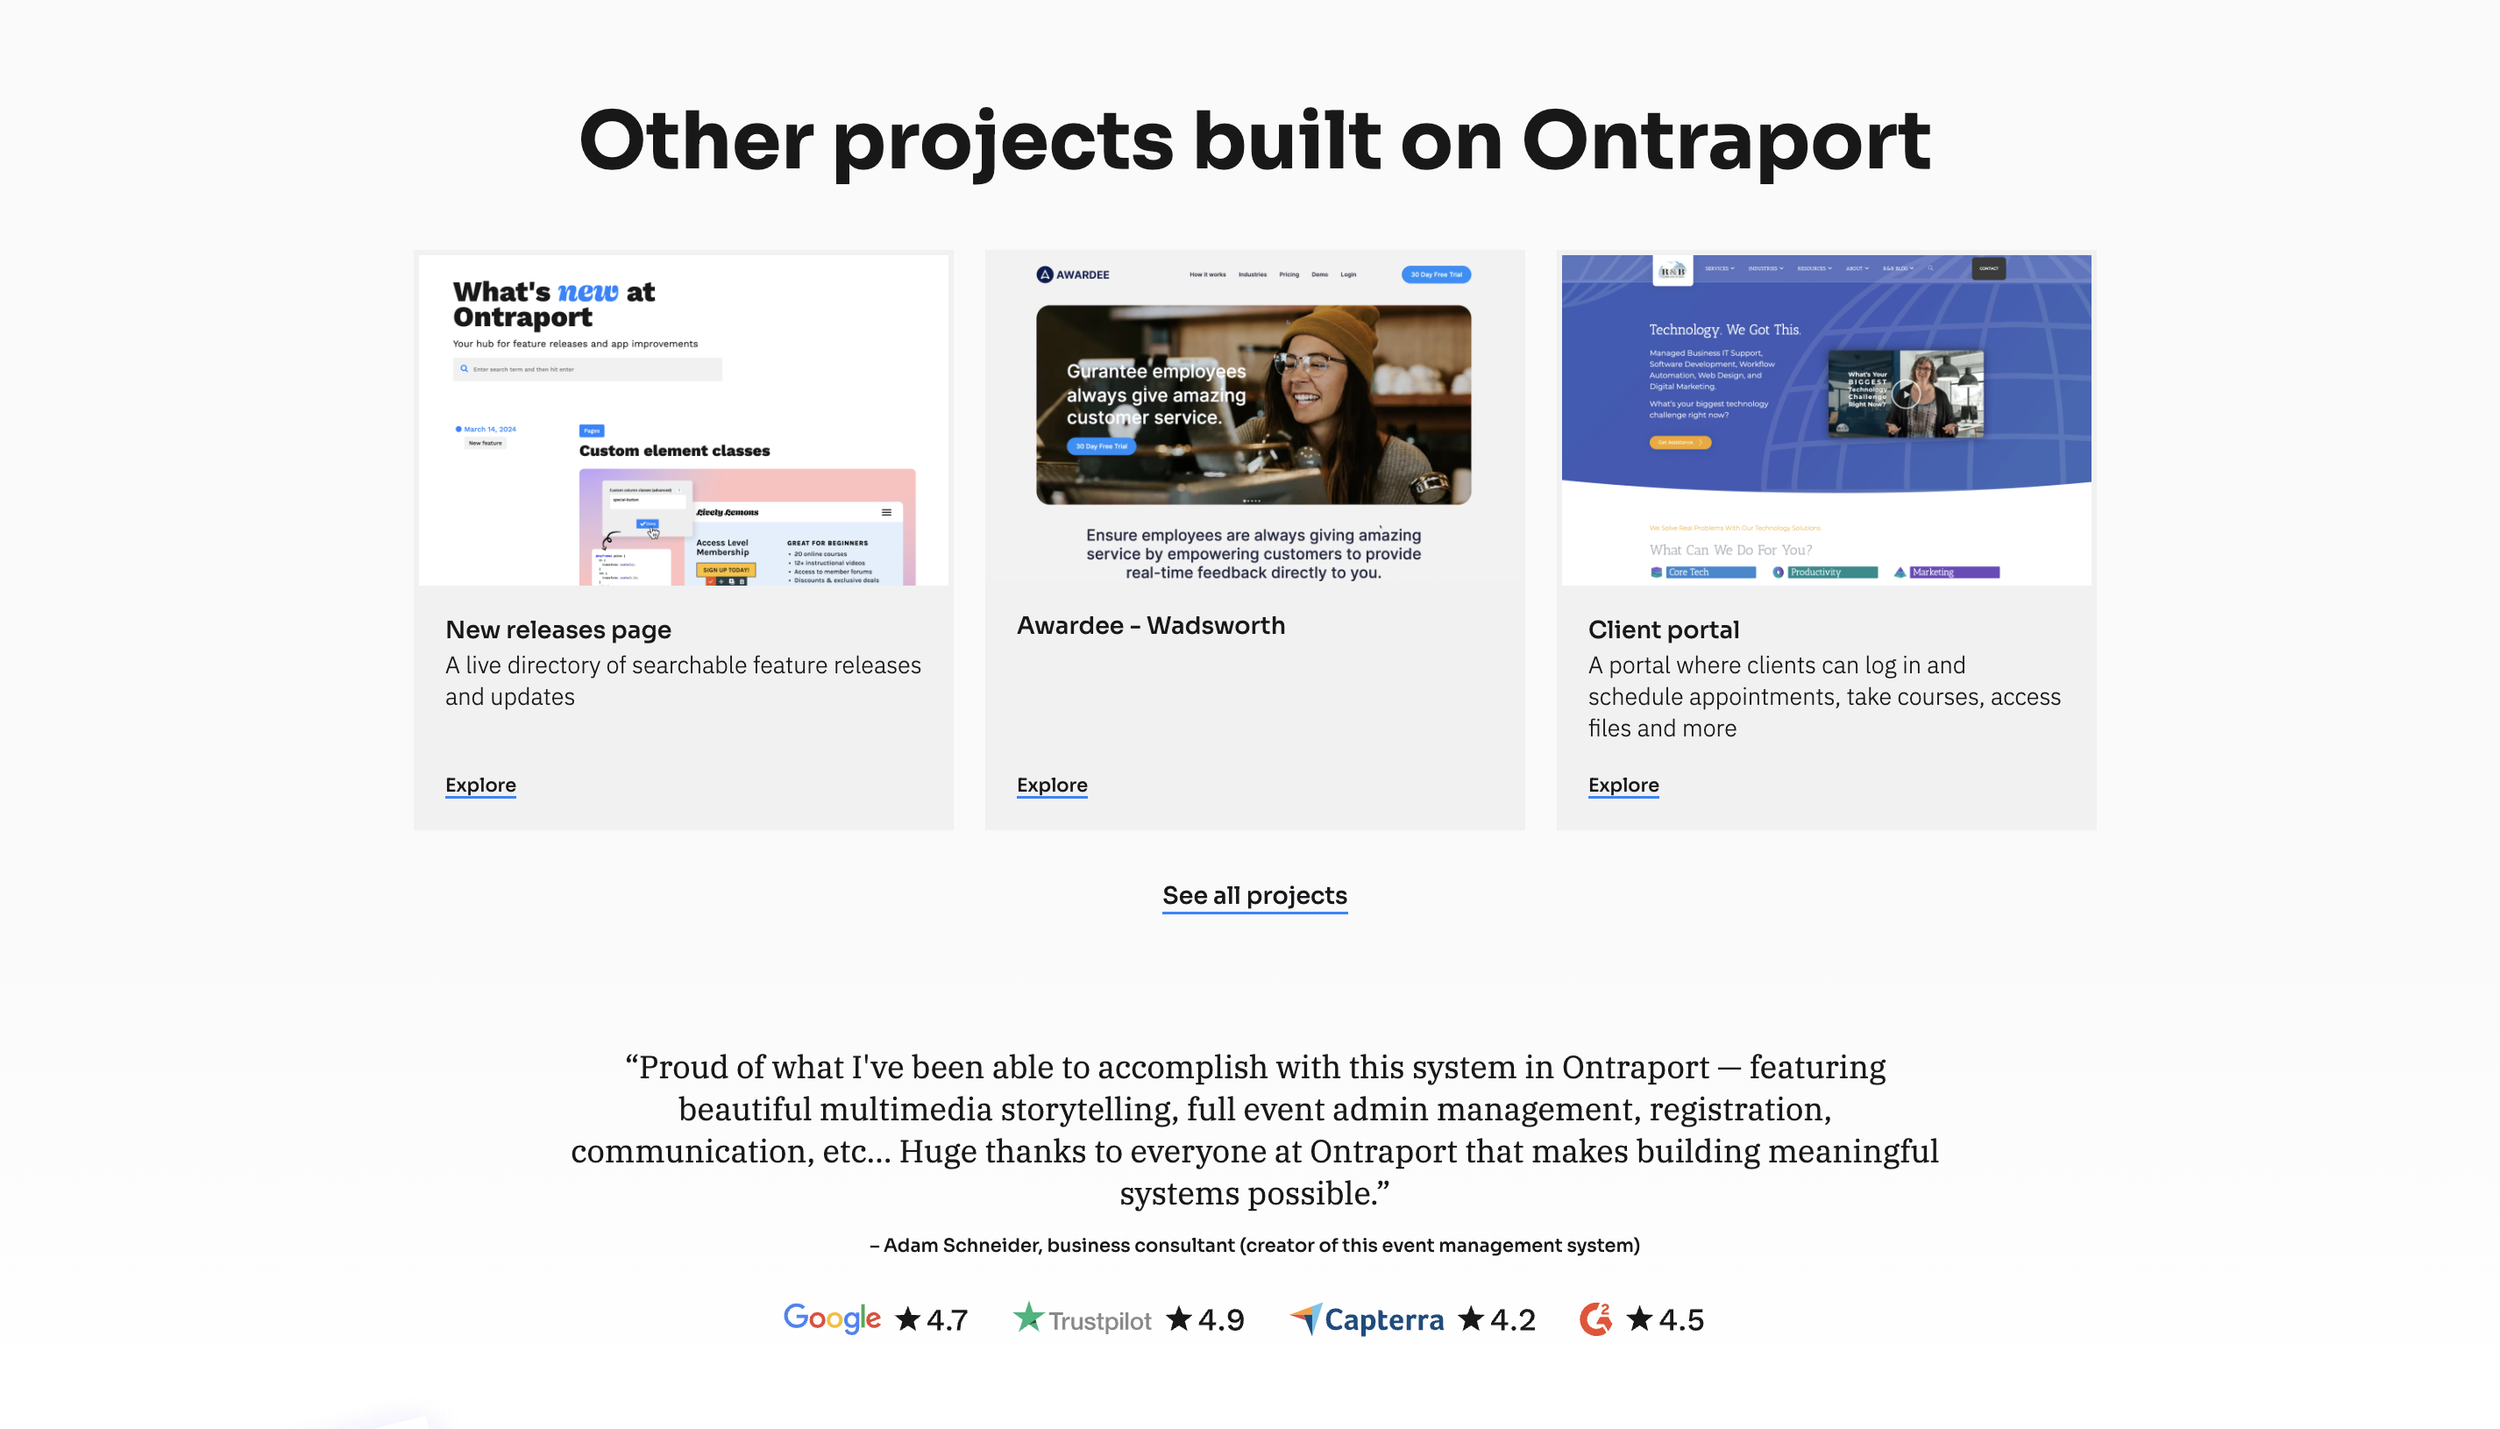Click the star beside Capterra 4.2 rating
This screenshot has width=2500, height=1429.
coord(1470,1319)
